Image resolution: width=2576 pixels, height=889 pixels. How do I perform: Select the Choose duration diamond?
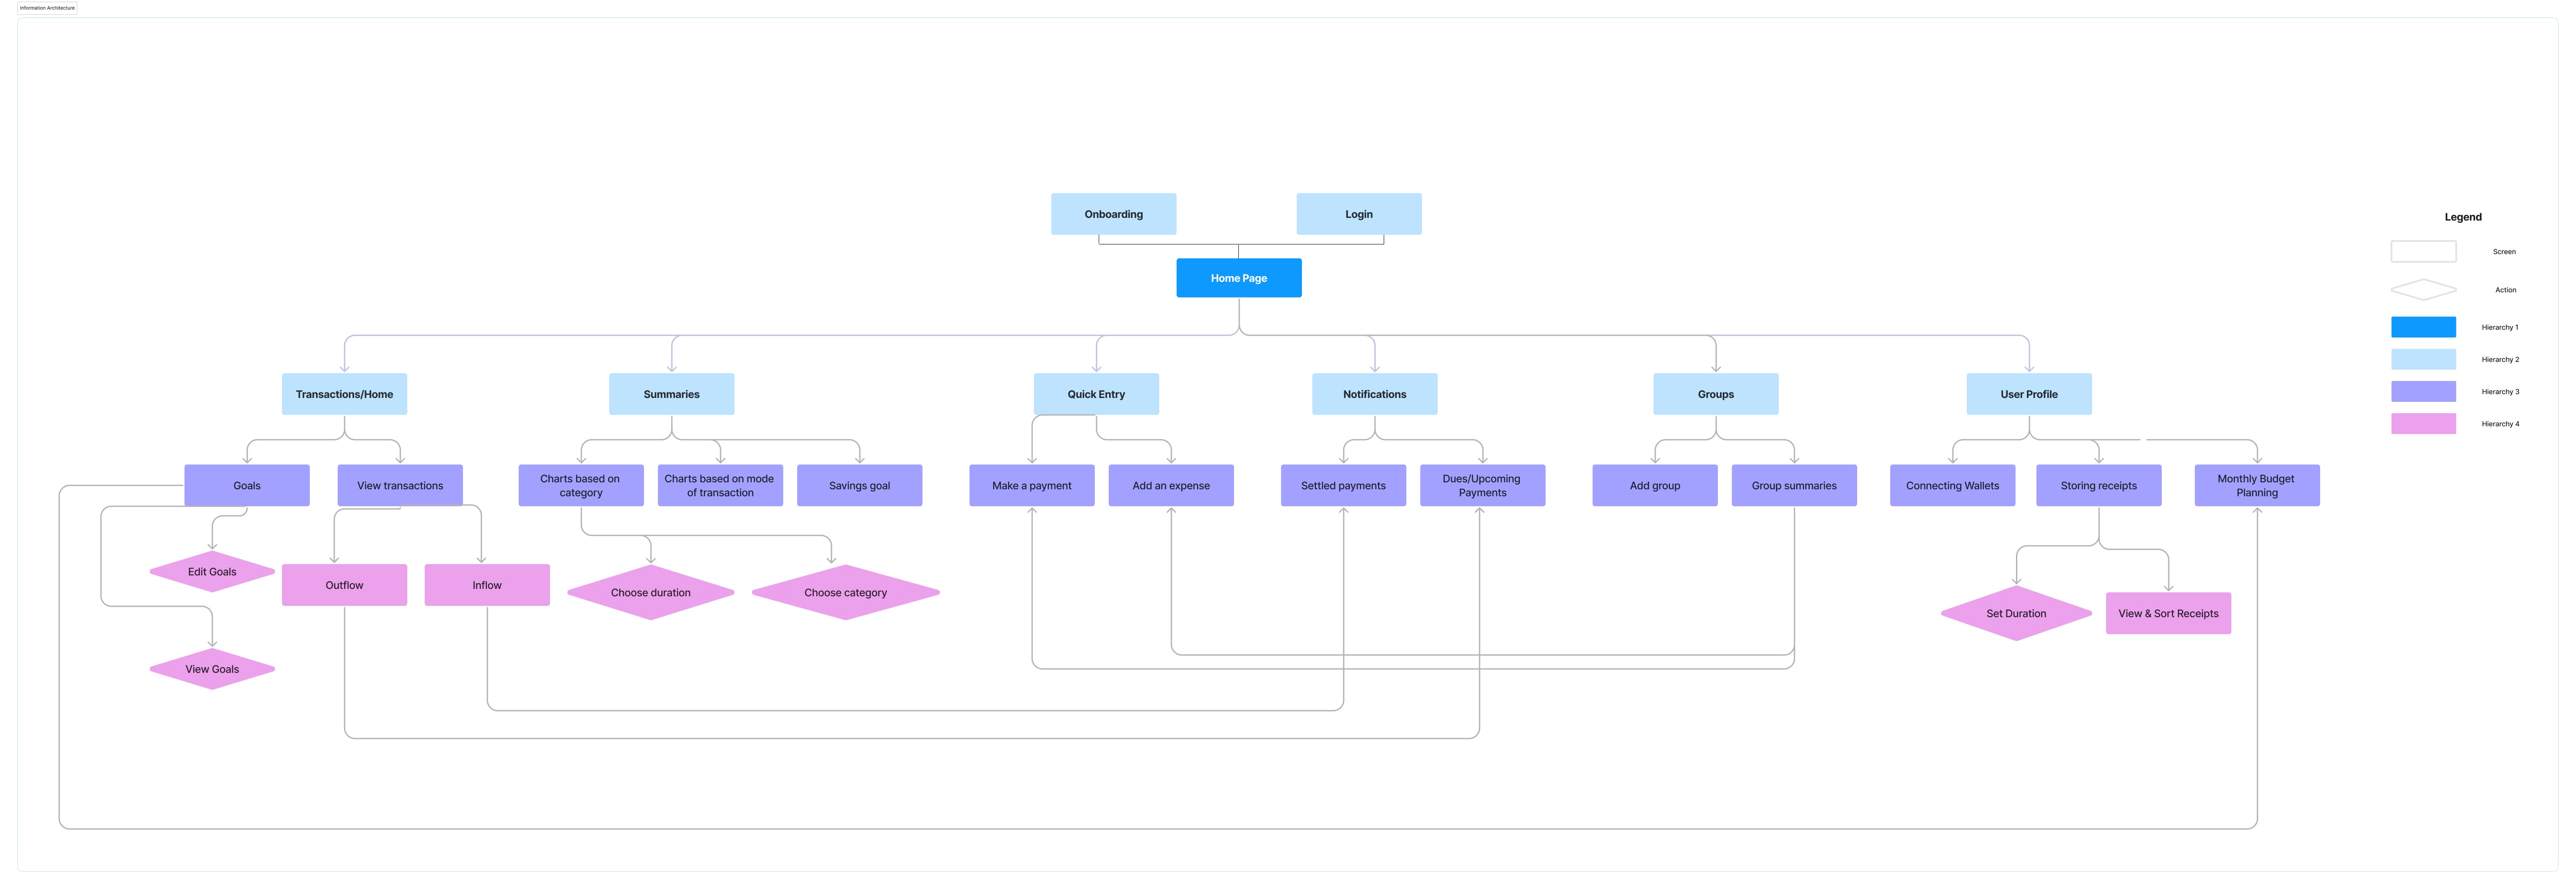pyautogui.click(x=650, y=593)
